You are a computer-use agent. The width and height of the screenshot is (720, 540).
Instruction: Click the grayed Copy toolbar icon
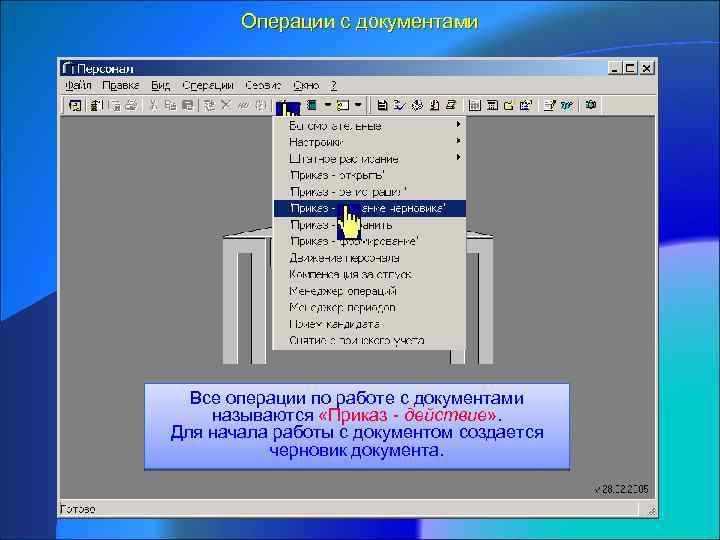click(170, 106)
